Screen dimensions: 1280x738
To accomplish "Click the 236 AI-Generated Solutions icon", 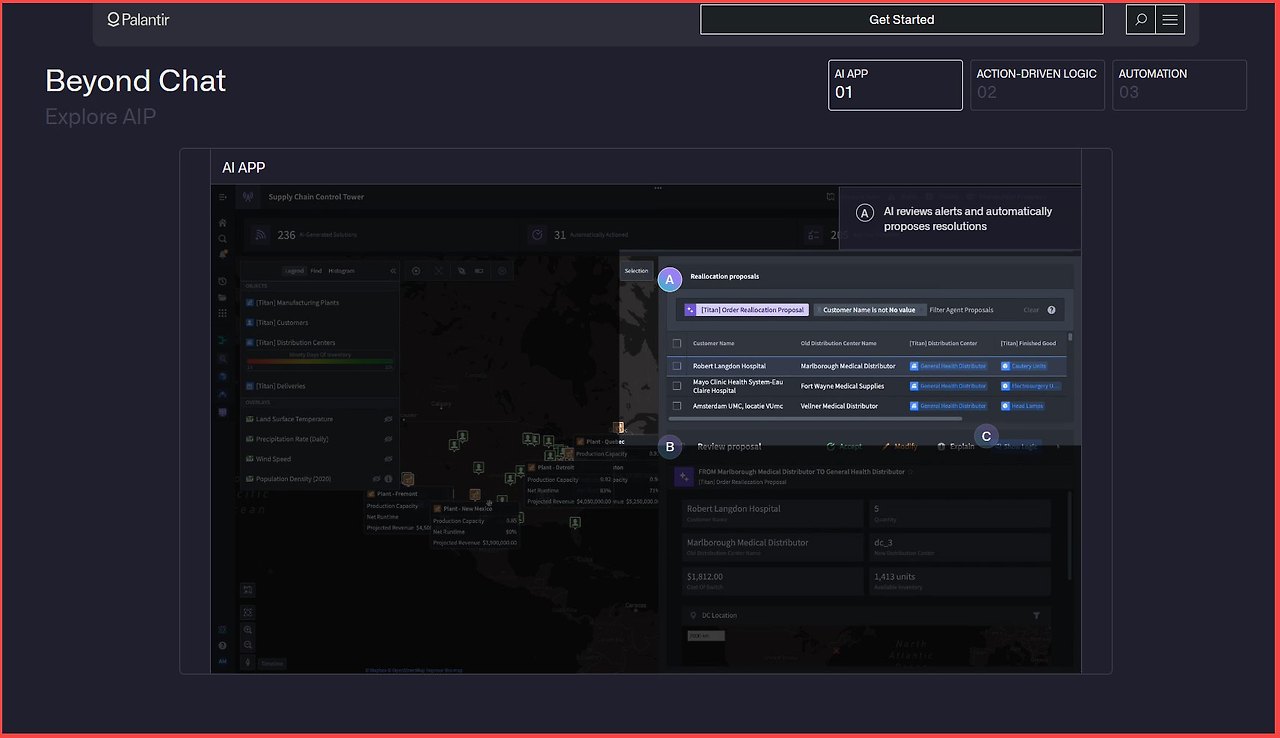I will click(x=262, y=235).
